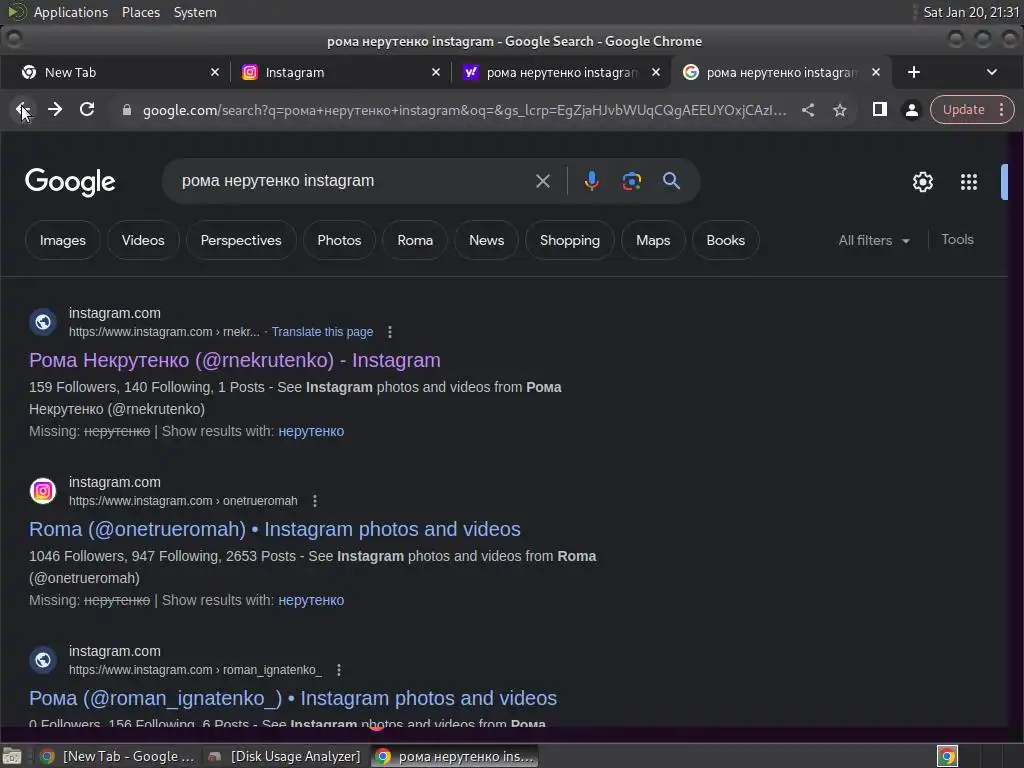
Task: Click the Google logo
Action: [x=70, y=182]
